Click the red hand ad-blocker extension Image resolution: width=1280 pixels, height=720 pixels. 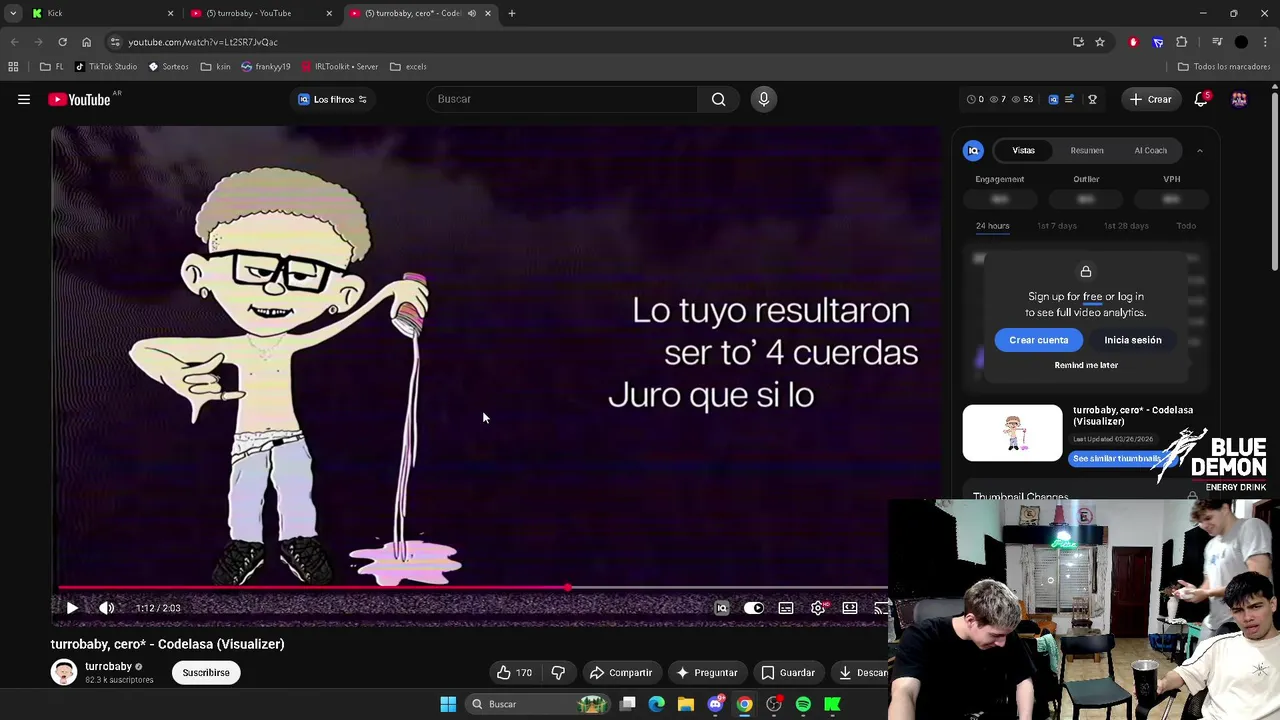tap(1133, 42)
